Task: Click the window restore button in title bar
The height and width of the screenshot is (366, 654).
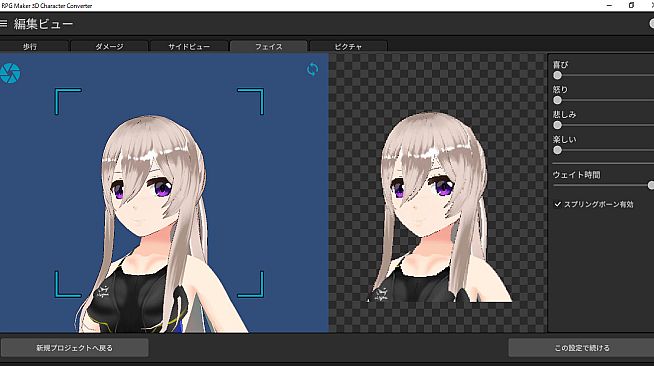Action: tap(631, 5)
